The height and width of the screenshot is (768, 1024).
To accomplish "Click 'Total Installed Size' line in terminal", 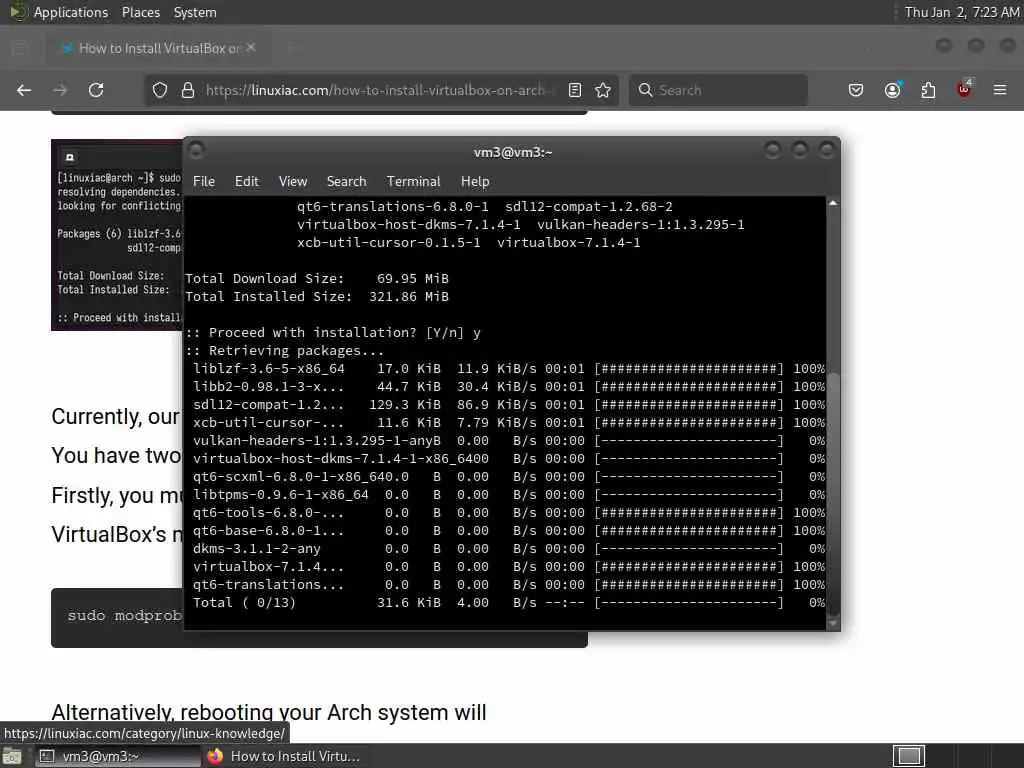I will [x=317, y=297].
